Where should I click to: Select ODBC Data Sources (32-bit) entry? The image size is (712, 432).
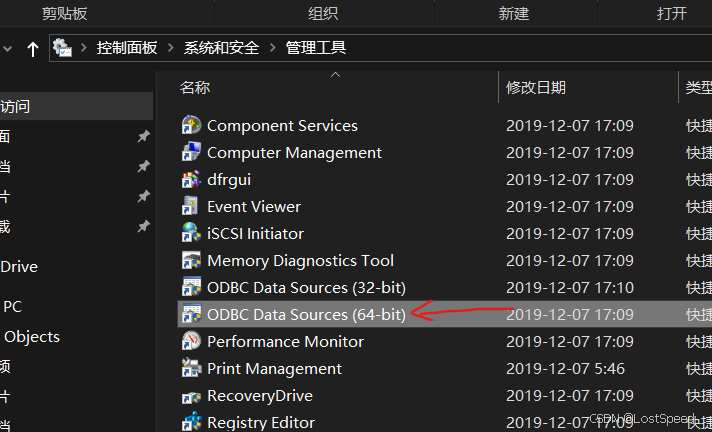pos(306,288)
